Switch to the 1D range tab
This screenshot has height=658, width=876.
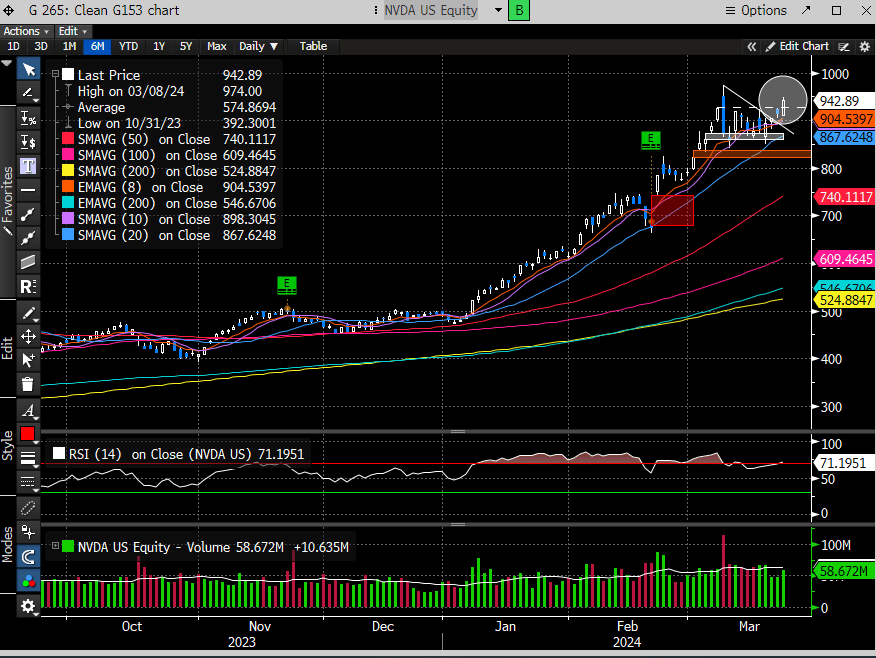[13, 46]
